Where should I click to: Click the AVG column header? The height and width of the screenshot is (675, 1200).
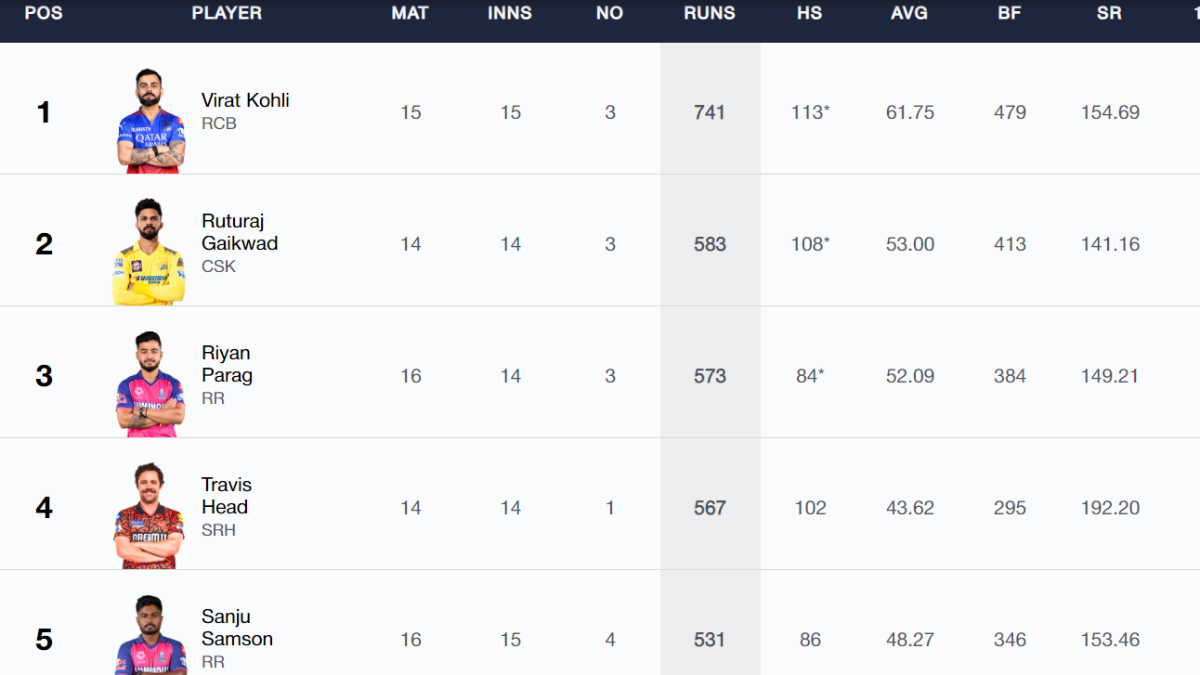[909, 14]
